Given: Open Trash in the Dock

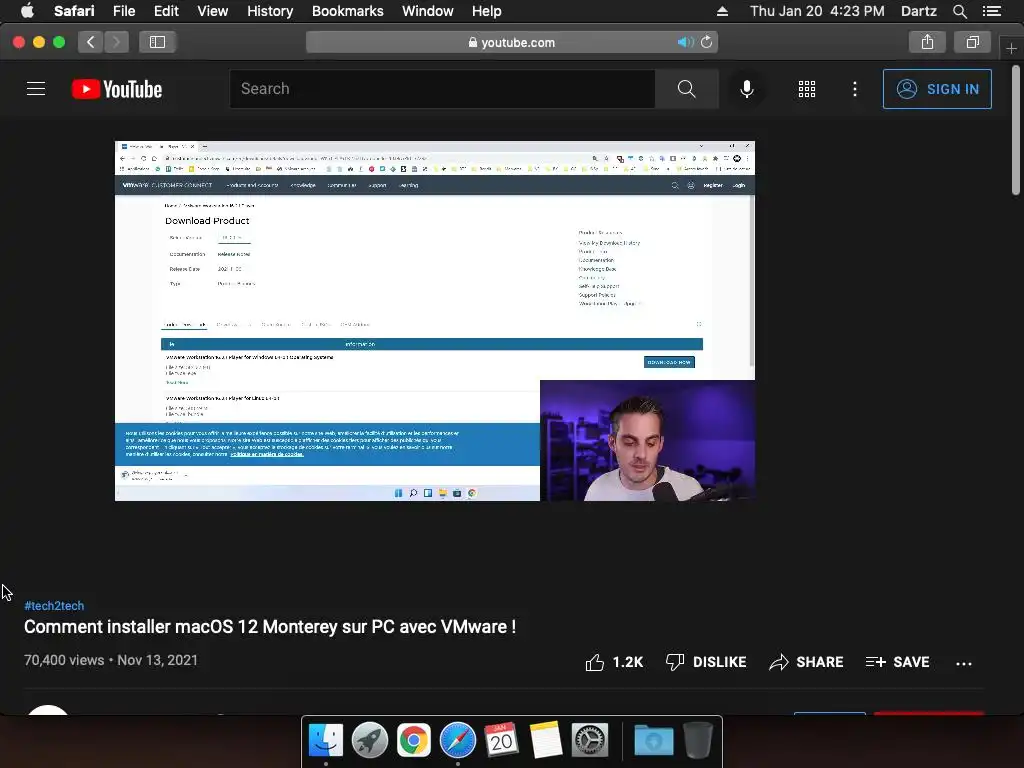Looking at the screenshot, I should 697,741.
